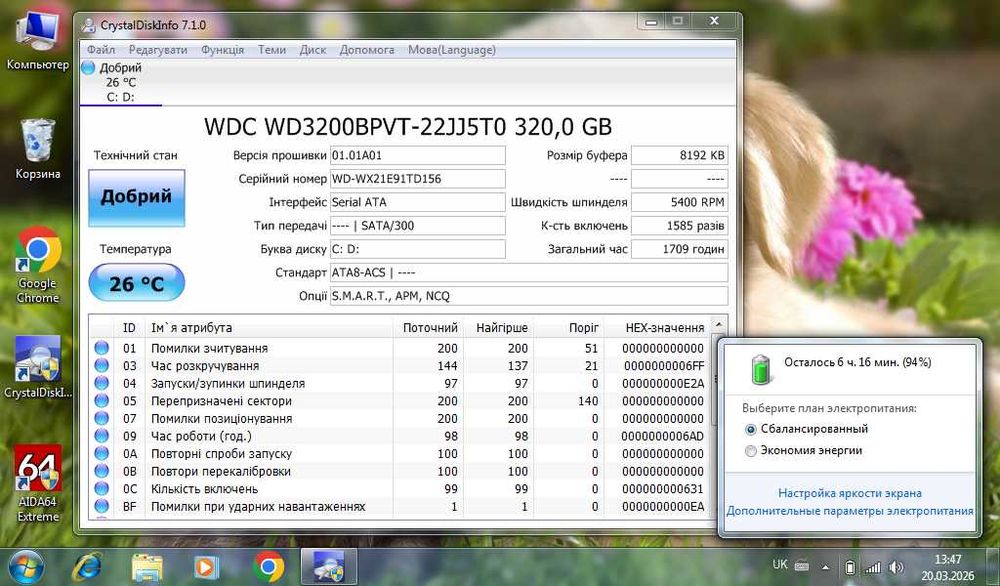This screenshot has height=586, width=1000.
Task: Open the Функція menu
Action: pyautogui.click(x=222, y=50)
